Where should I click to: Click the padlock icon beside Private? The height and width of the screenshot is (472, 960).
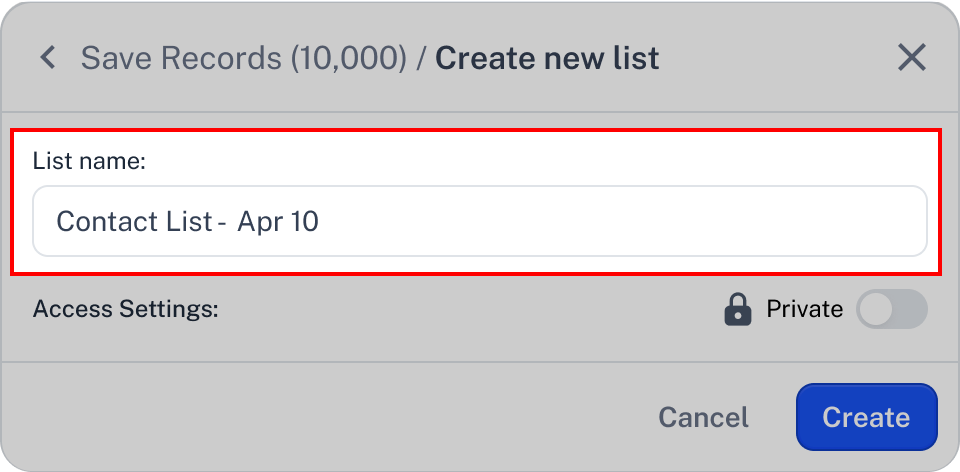(738, 309)
